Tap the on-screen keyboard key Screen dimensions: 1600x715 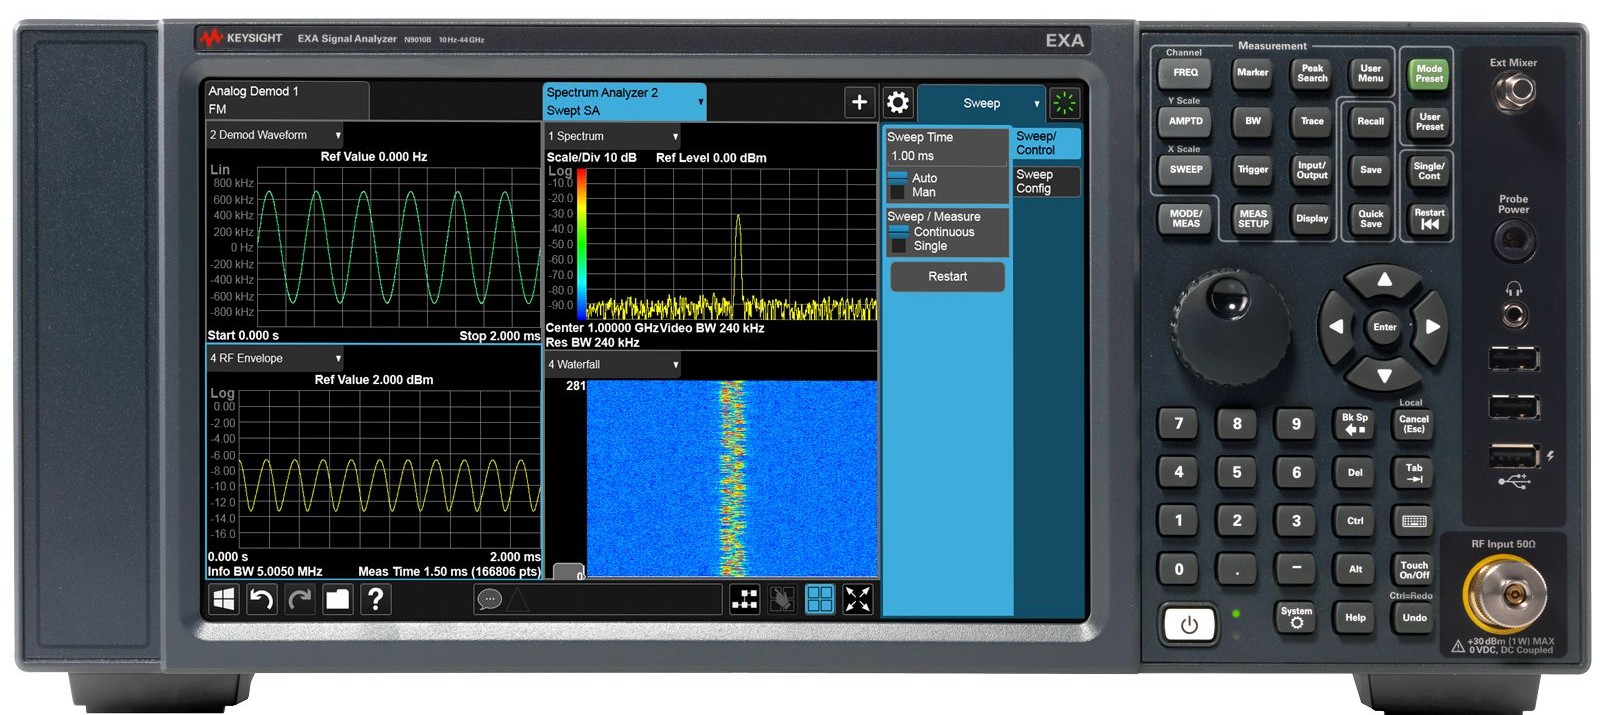click(1414, 521)
